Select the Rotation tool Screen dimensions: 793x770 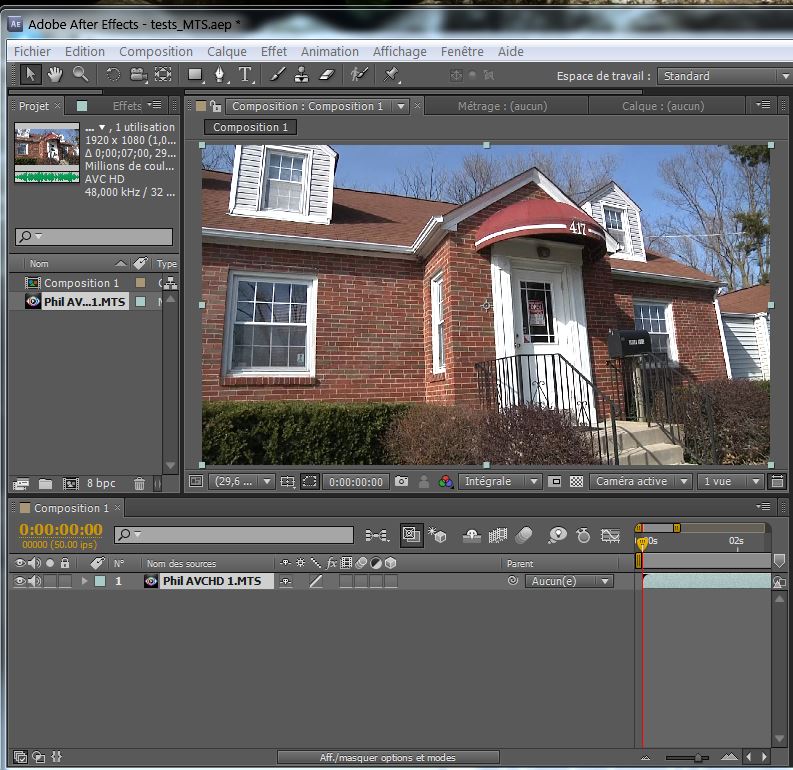pyautogui.click(x=112, y=74)
